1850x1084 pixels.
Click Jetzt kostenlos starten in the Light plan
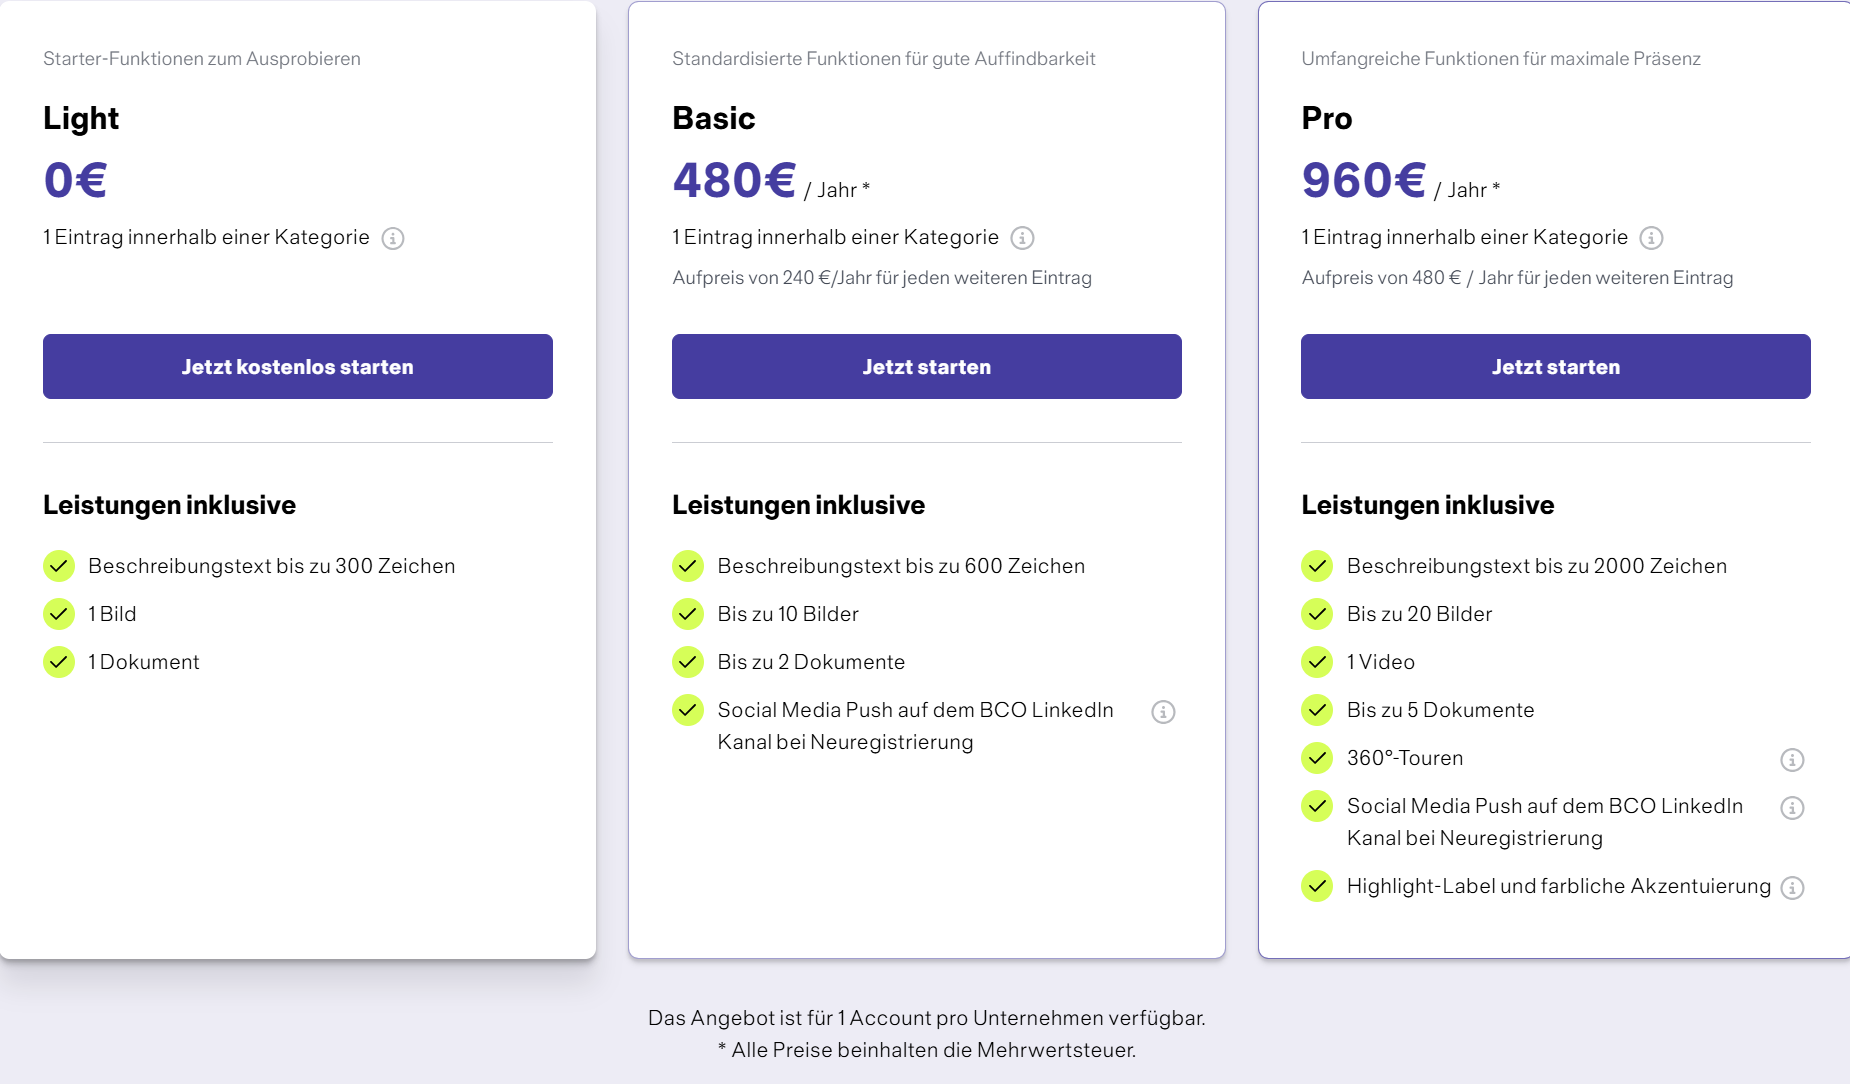pyautogui.click(x=297, y=366)
